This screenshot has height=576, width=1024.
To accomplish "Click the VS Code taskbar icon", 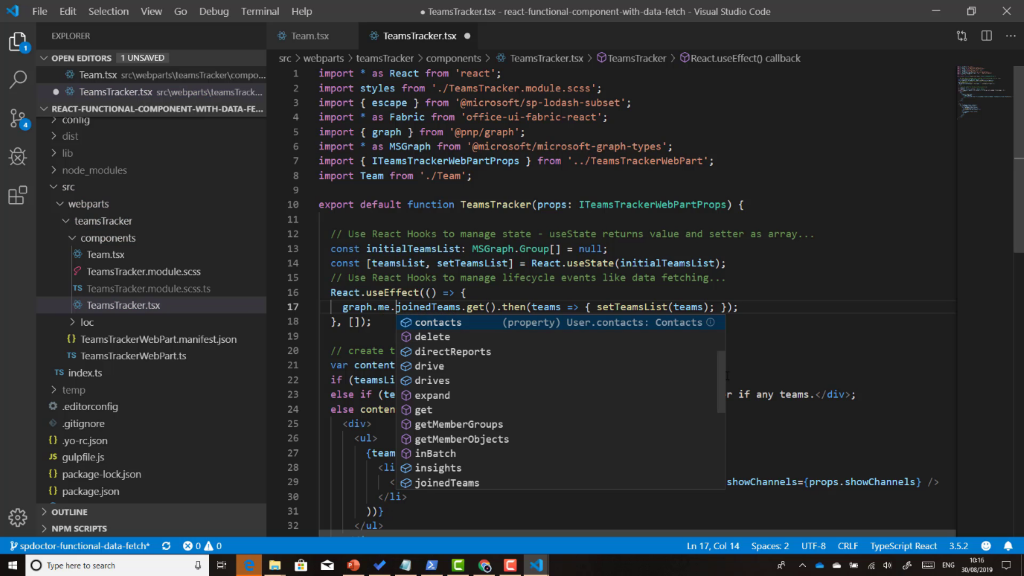I will pos(536,565).
